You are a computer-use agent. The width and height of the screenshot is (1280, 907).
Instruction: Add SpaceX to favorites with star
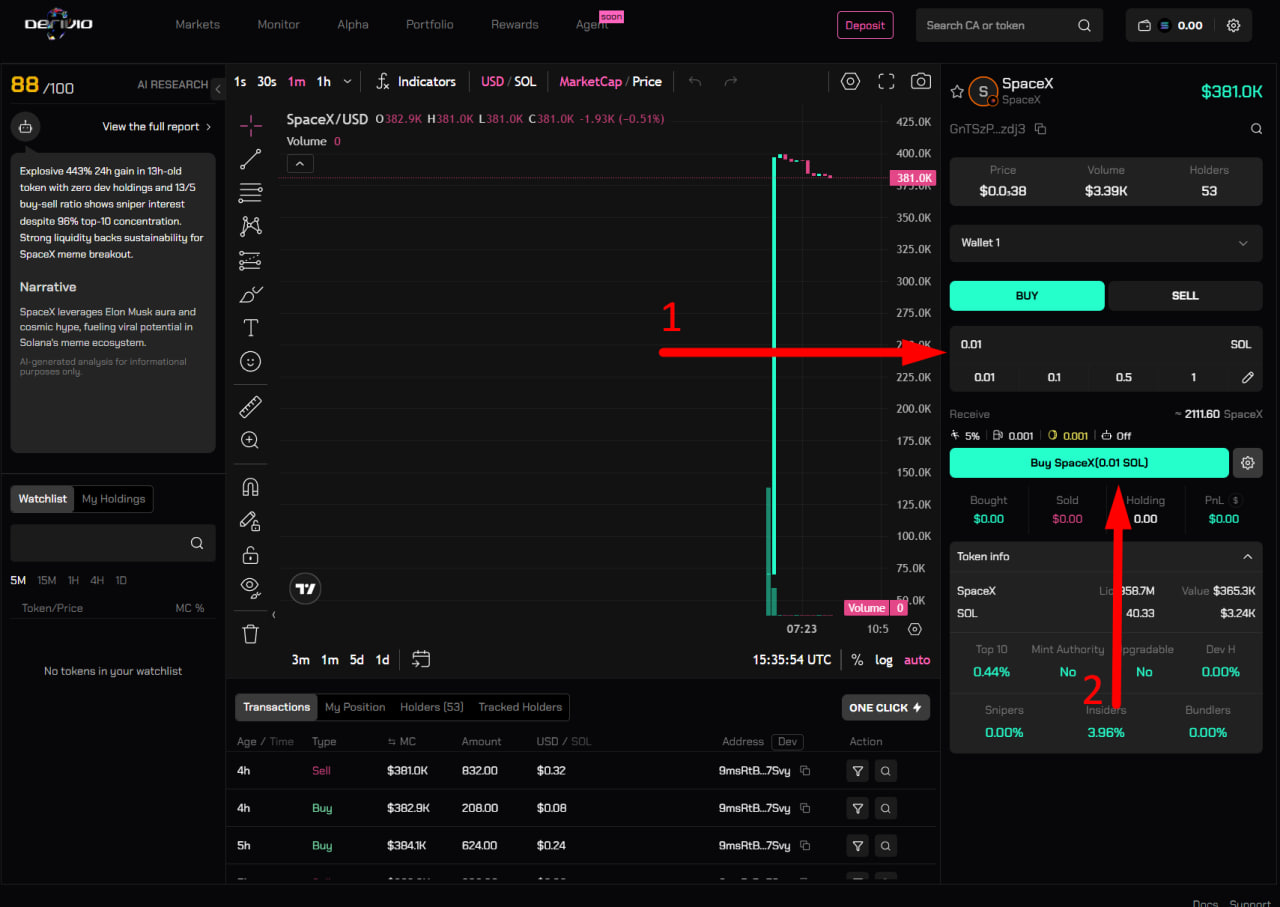957,92
